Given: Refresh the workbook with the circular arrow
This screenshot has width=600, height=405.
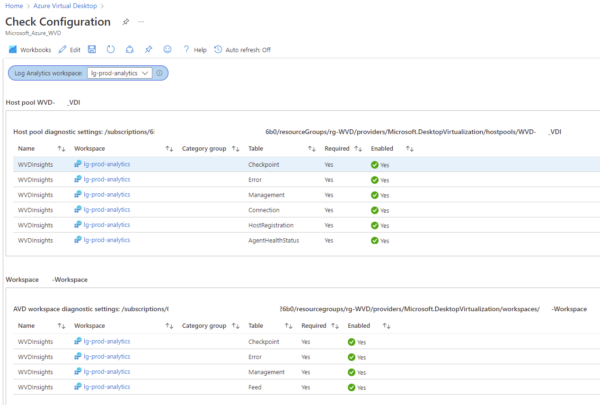Looking at the screenshot, I should pyautogui.click(x=111, y=49).
